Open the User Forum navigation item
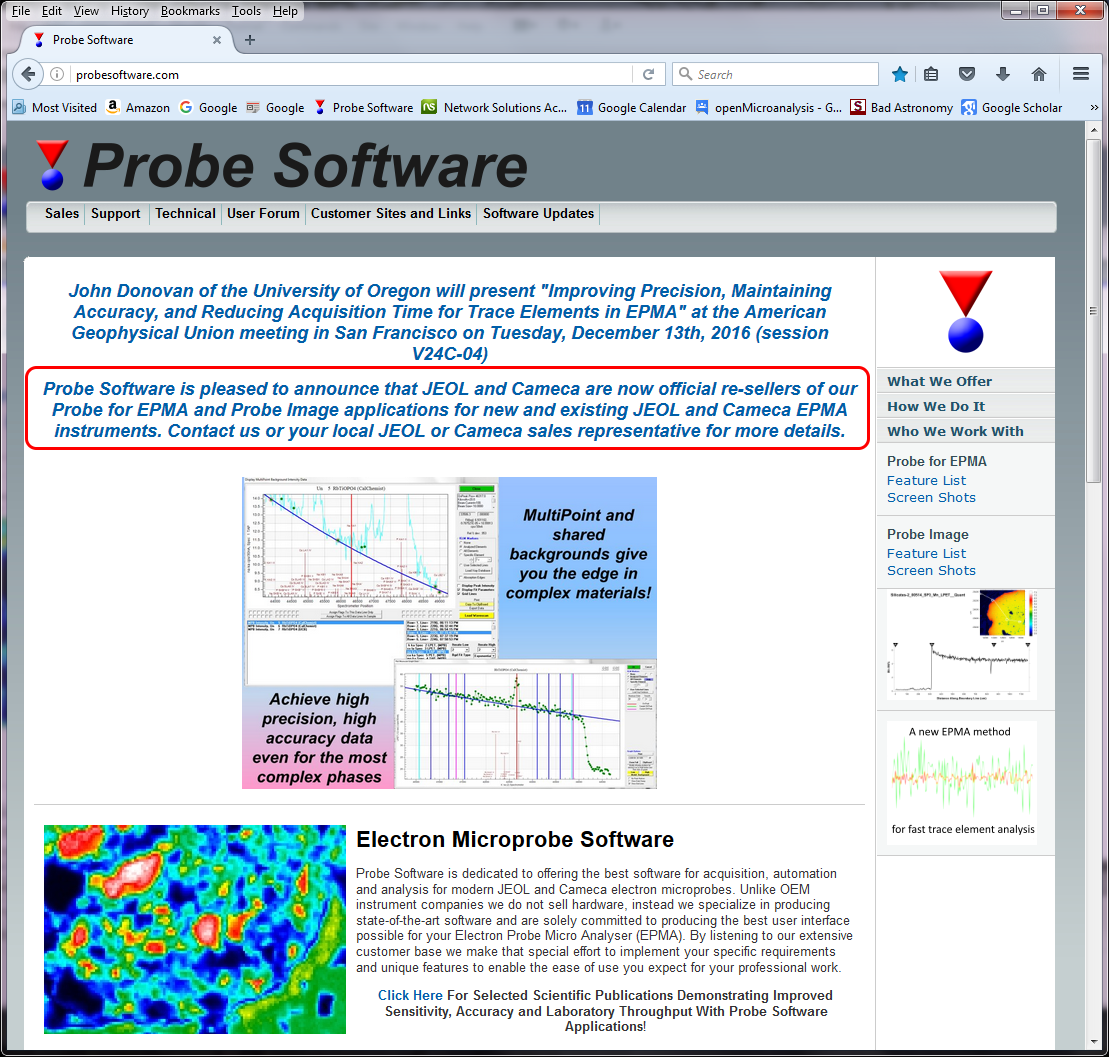Screen dimensions: 1109x1057 tap(263, 213)
